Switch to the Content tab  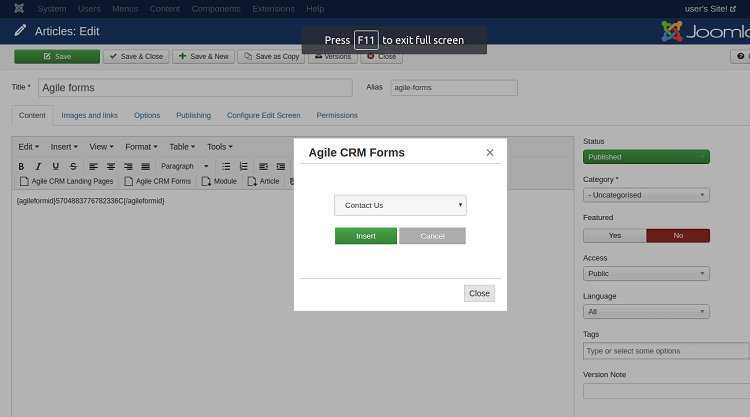tap(32, 115)
